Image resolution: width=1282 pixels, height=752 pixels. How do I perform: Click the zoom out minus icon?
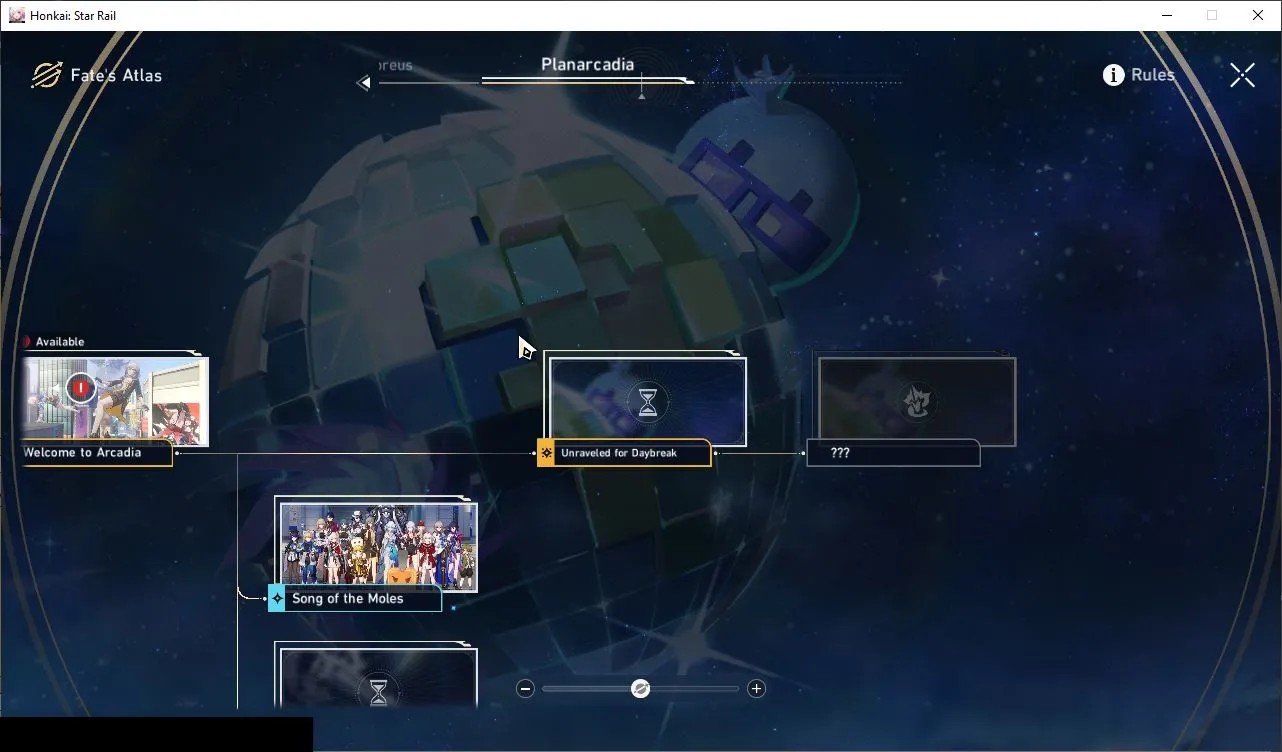(x=526, y=688)
